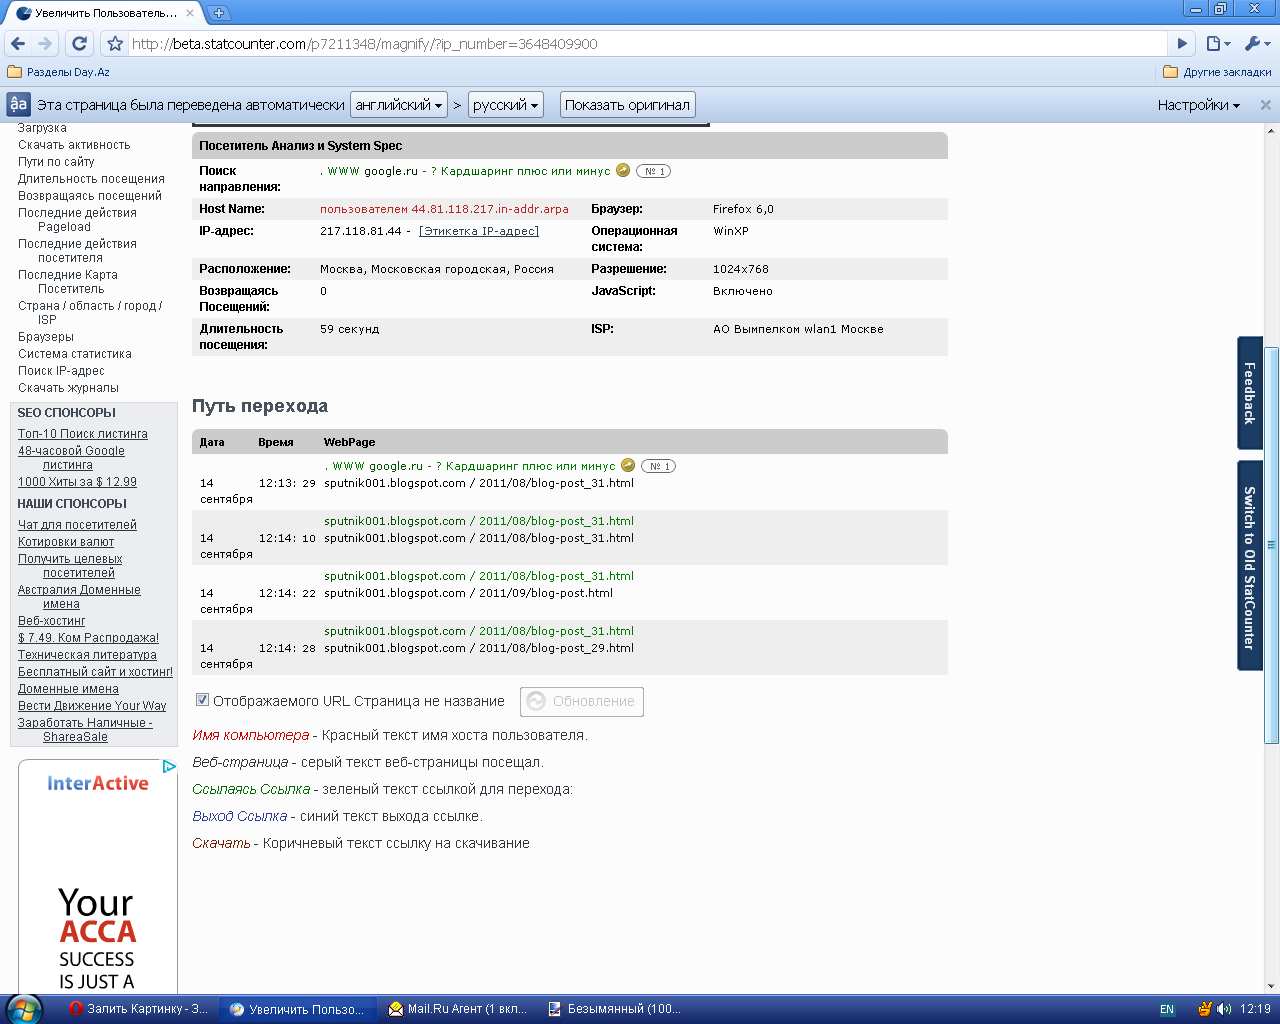Open the 2011/09/blog-post.html visited page
The width and height of the screenshot is (1280, 1024).
[468, 593]
